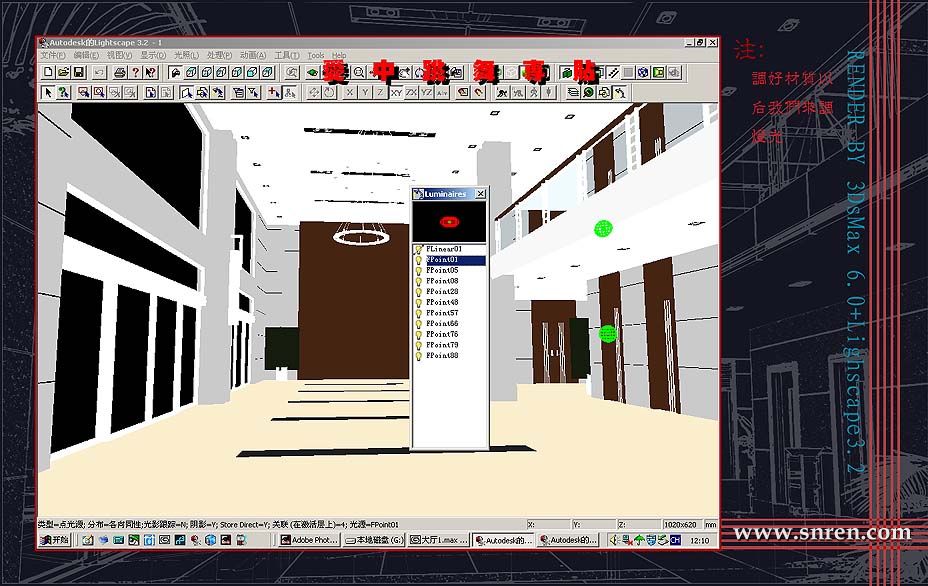Open the Tools menu
This screenshot has height=586, width=928.
315,55
